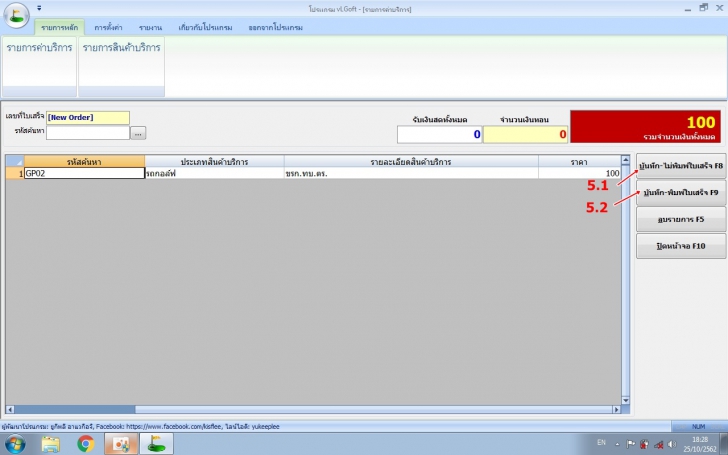728x455 pixels.
Task: Open the taskbar clock showing 18:28
Action: tap(700, 444)
